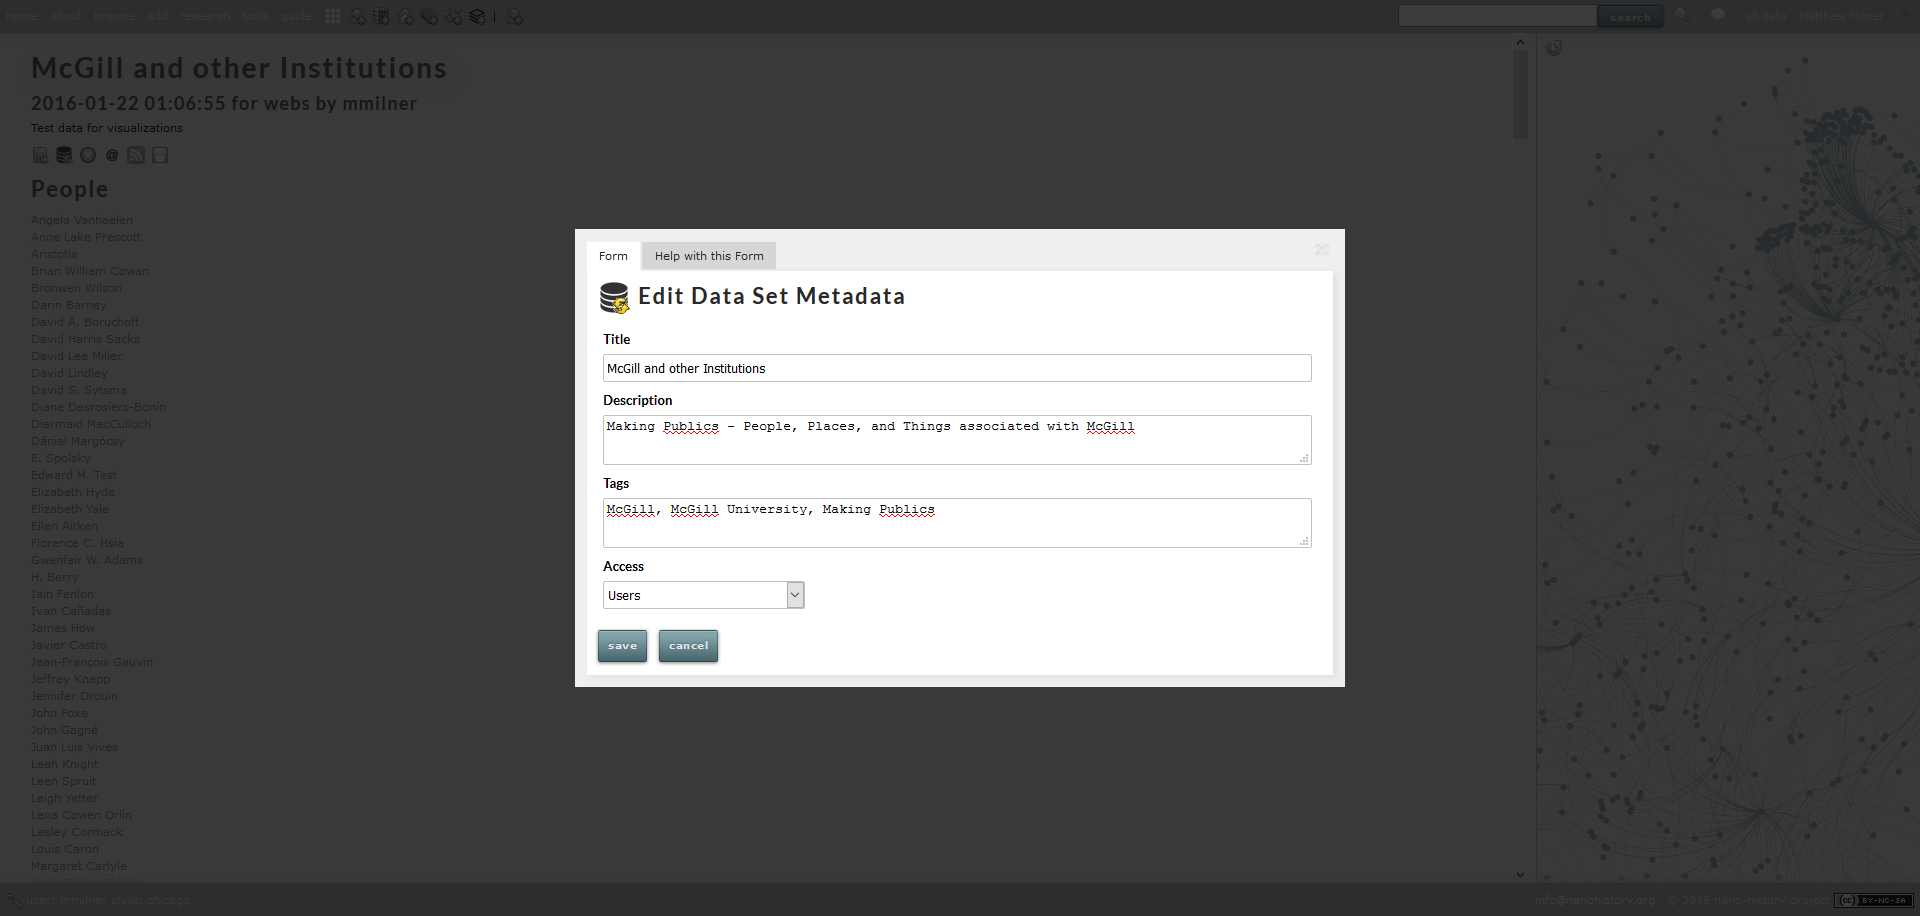
Task: Open the about menu item
Action: tap(66, 16)
